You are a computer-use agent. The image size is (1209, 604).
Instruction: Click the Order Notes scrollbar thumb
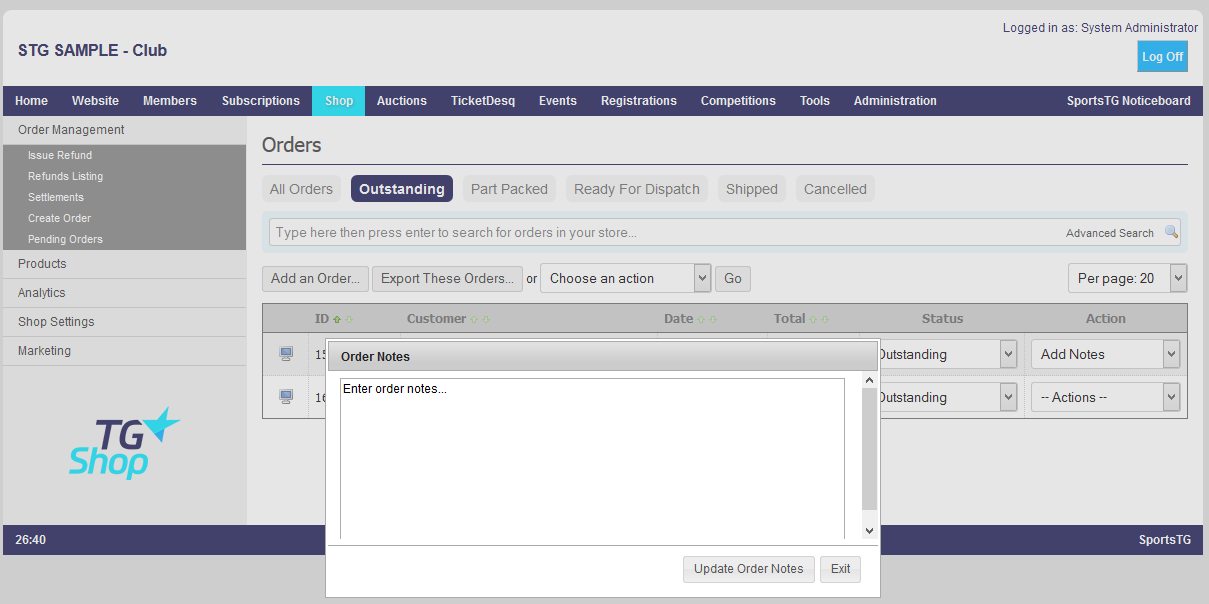[869, 448]
